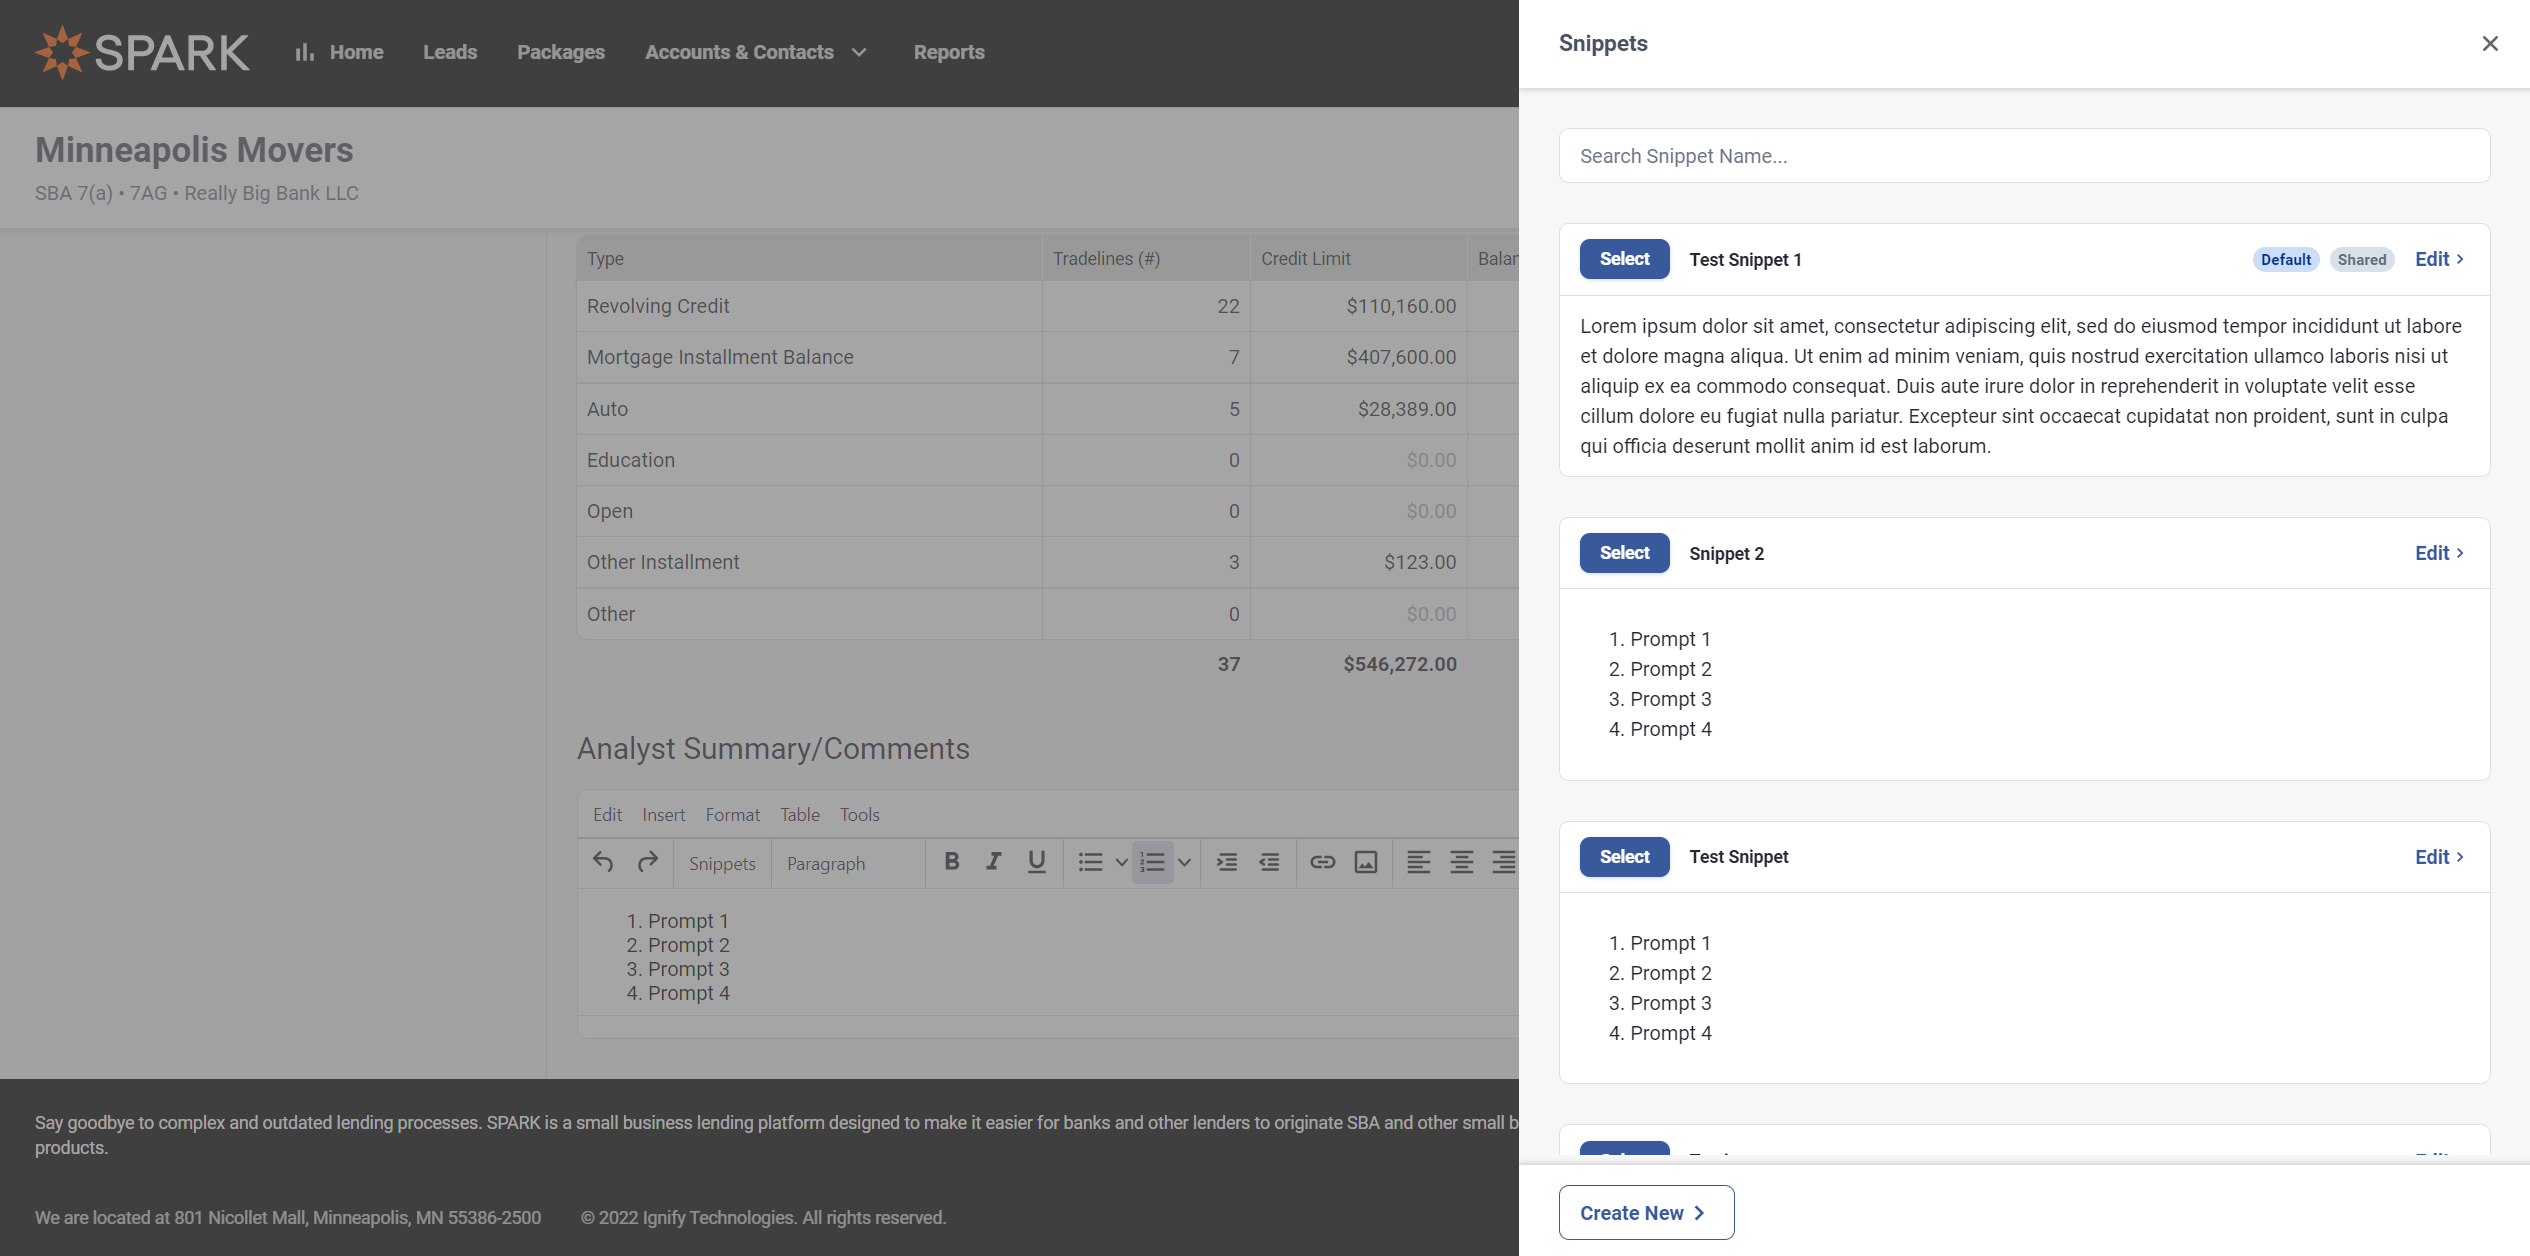2530x1256 pixels.
Task: Go to Packages page
Action: (x=561, y=52)
